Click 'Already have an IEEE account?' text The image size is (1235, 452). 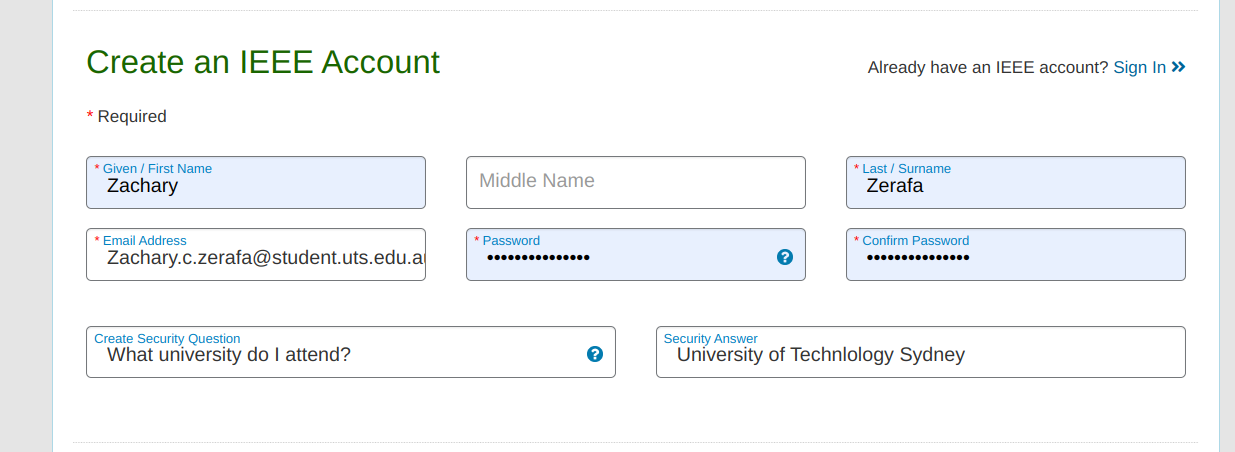(987, 68)
